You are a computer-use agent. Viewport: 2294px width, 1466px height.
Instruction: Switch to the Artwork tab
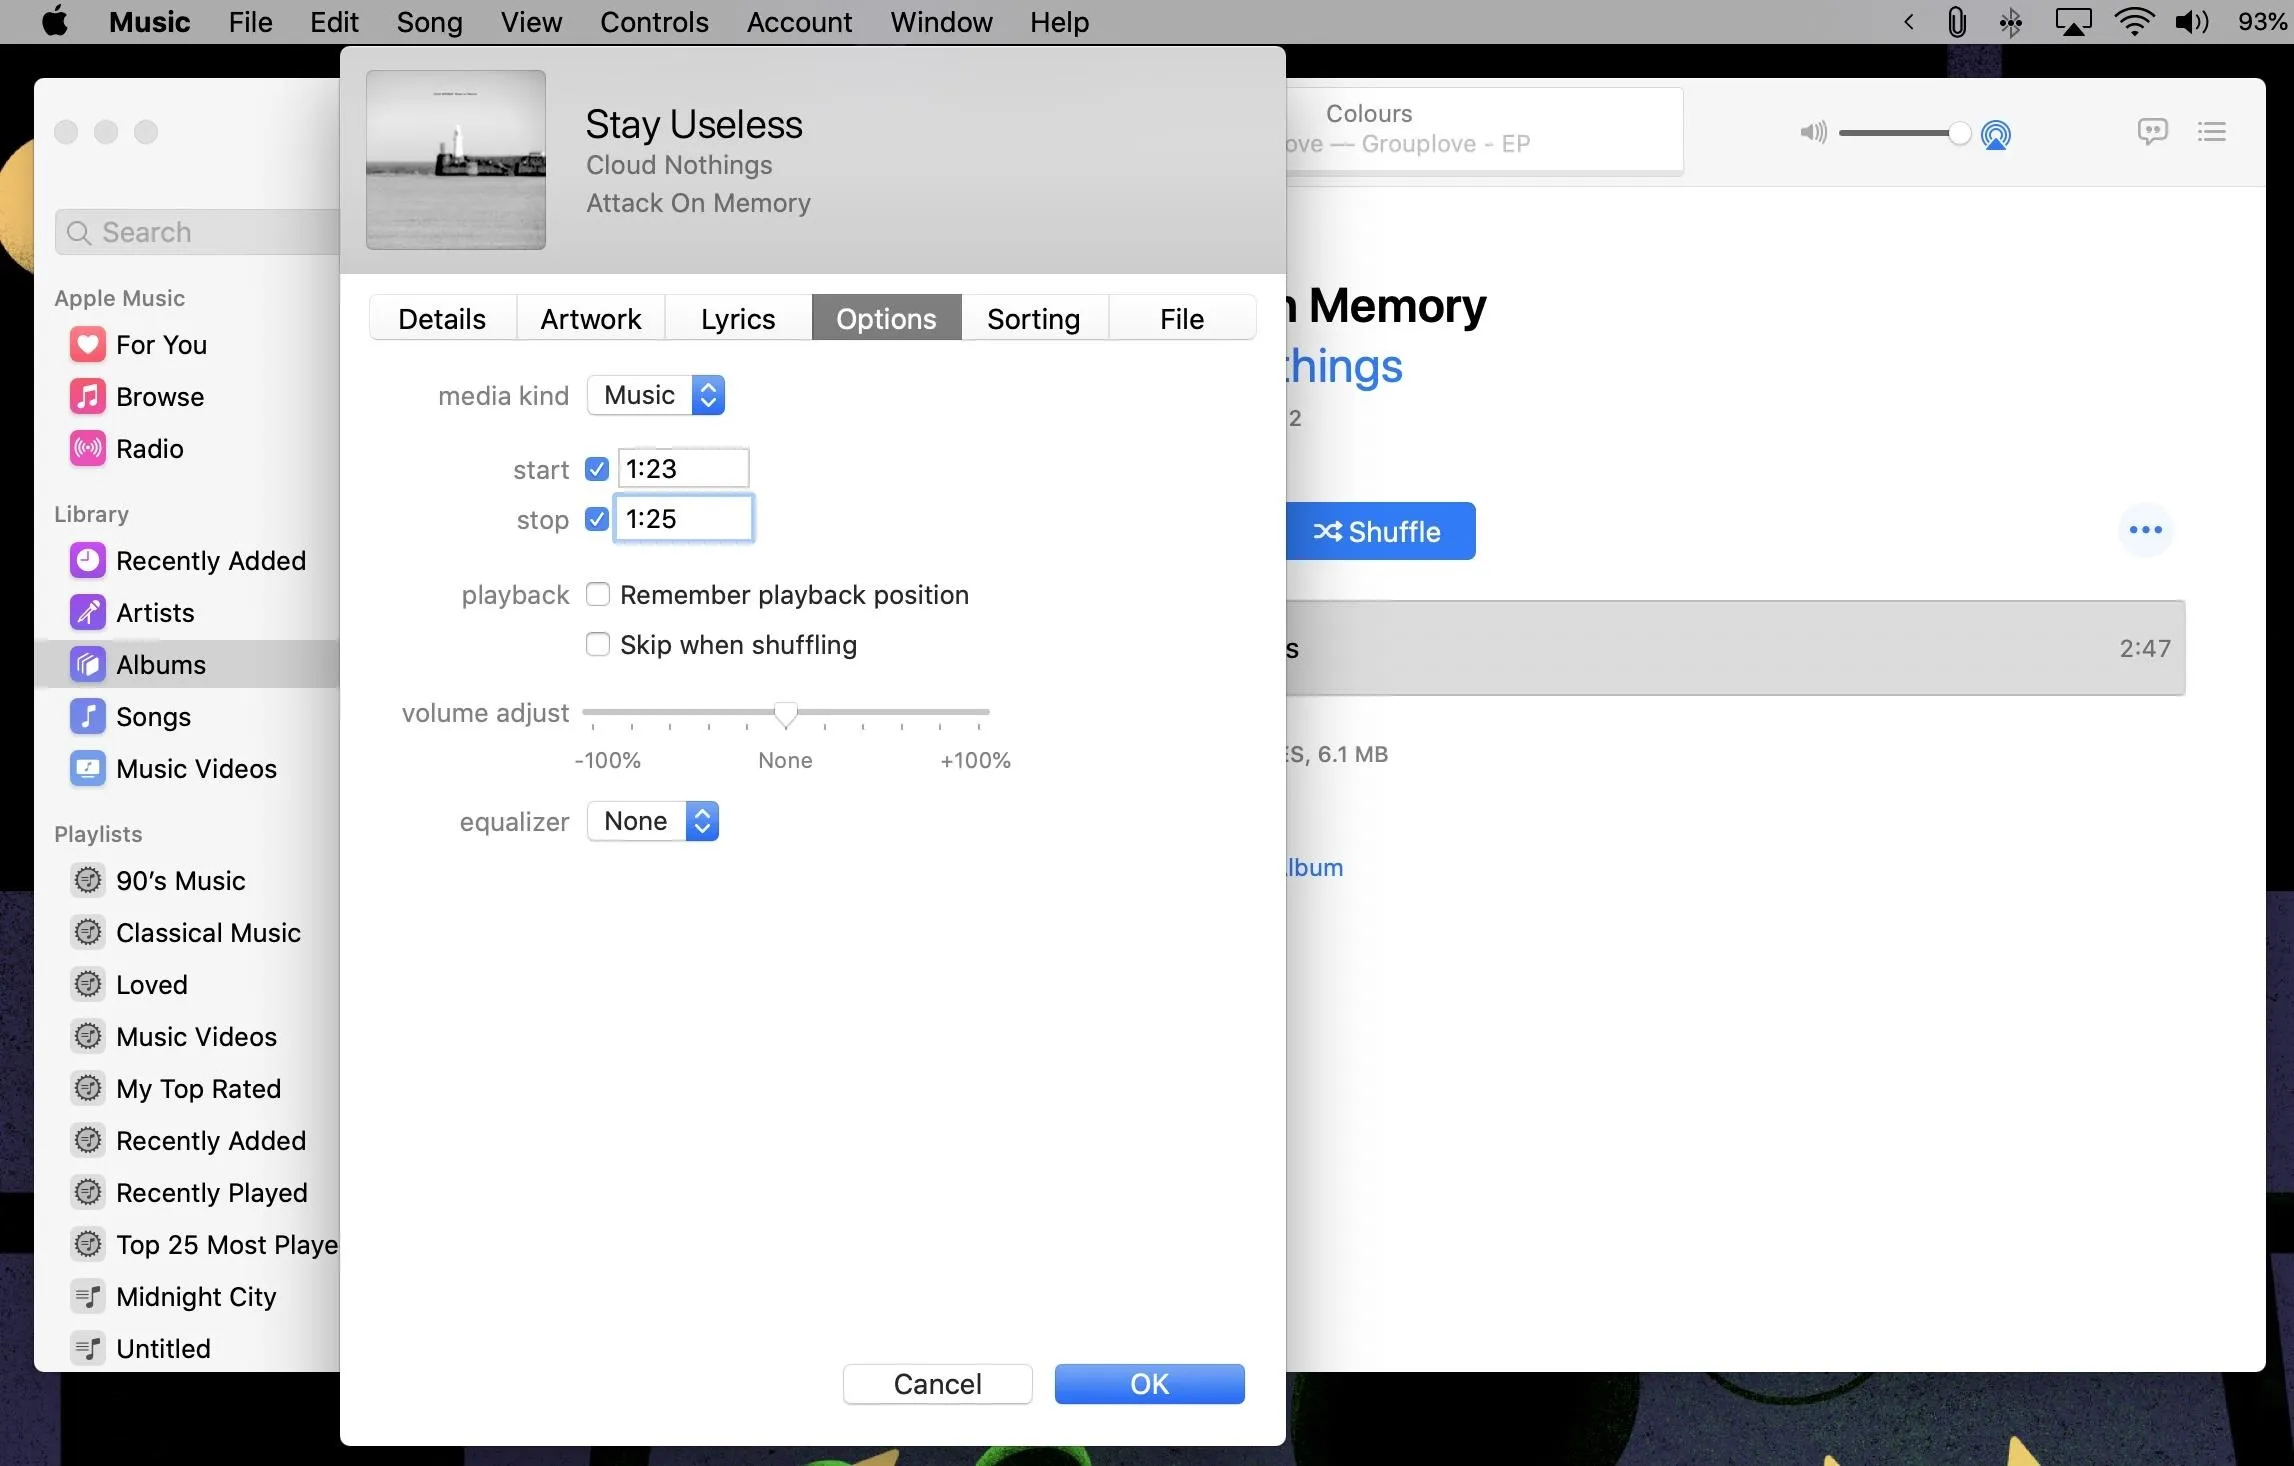(x=590, y=318)
